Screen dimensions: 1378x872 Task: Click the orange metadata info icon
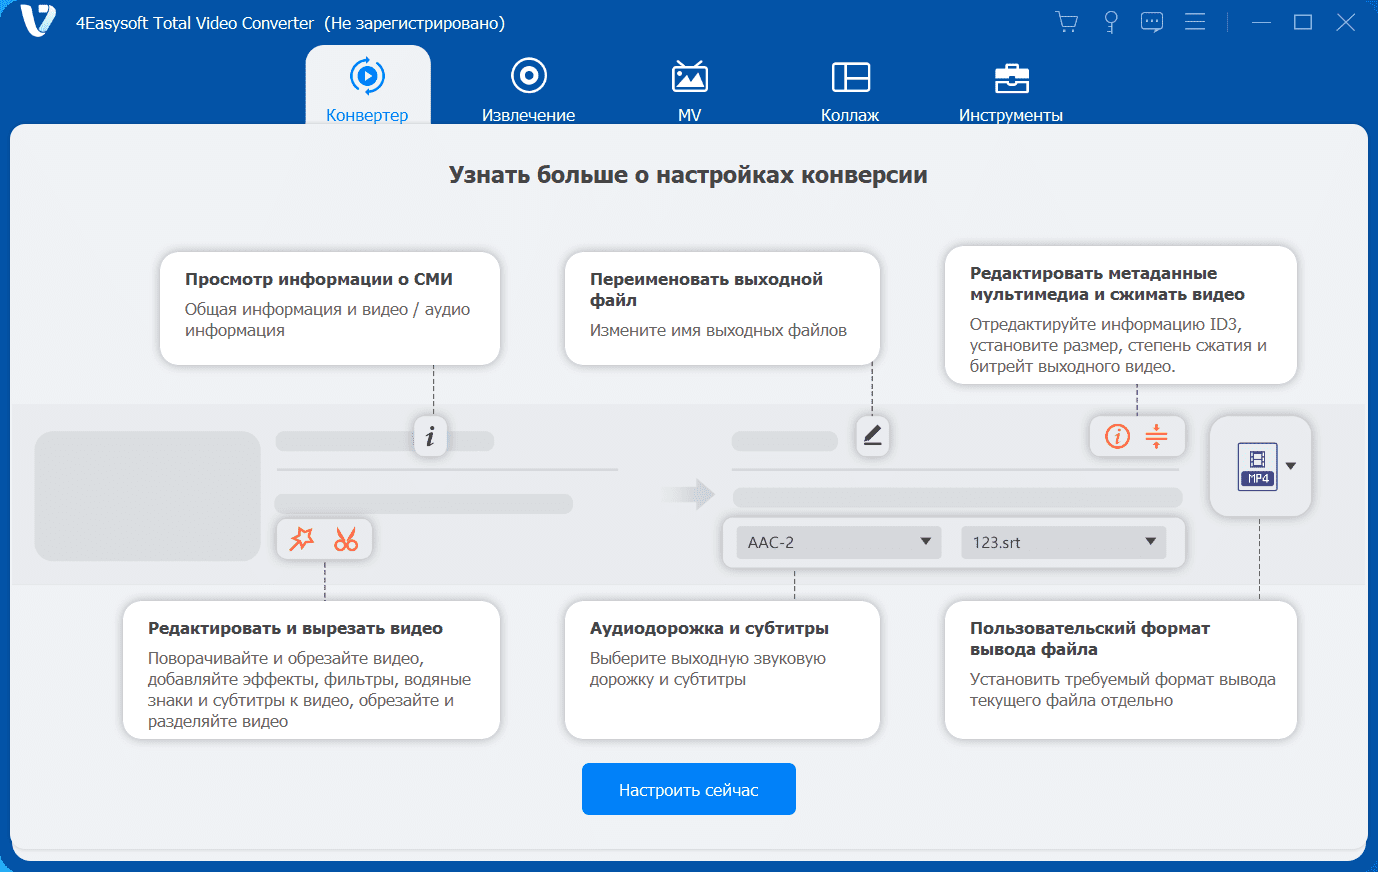1117,436
